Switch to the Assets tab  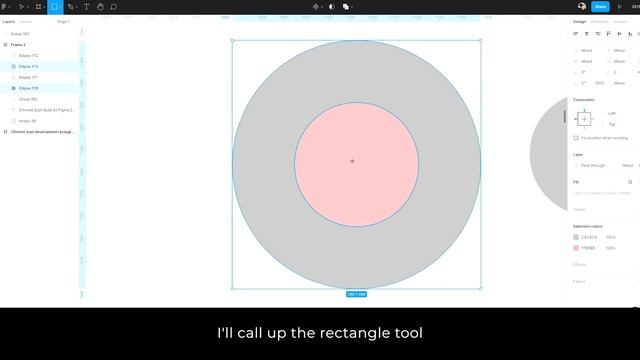click(x=26, y=22)
